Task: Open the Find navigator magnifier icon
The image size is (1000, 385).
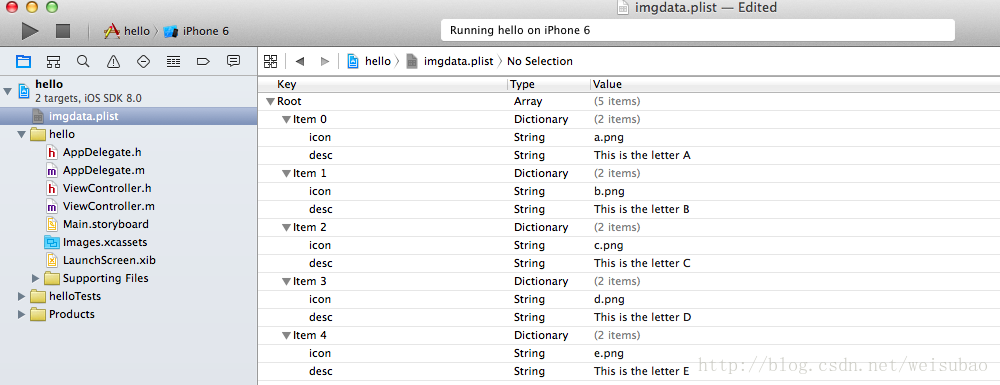Action: point(83,61)
